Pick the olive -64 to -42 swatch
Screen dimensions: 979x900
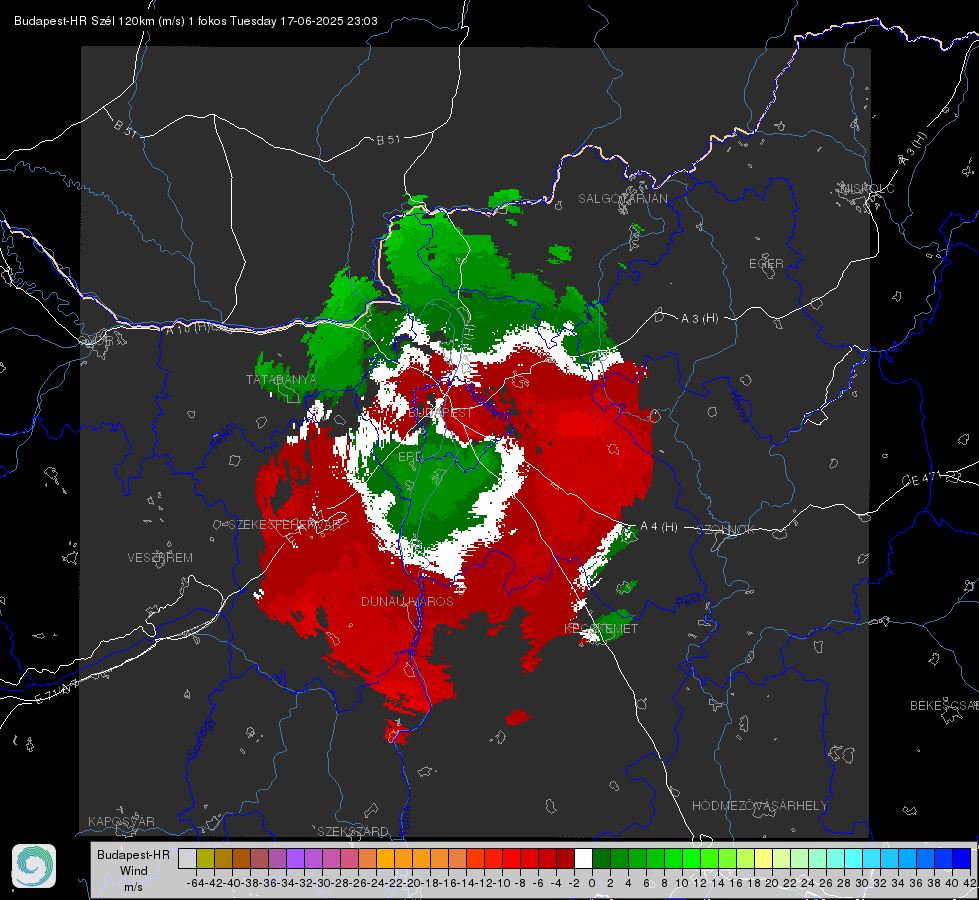coord(205,858)
